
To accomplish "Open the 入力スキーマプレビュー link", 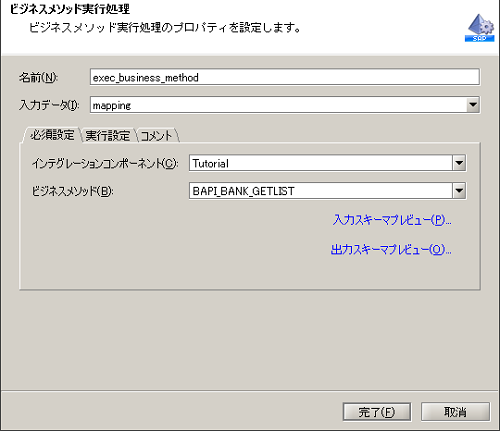I will pos(392,220).
